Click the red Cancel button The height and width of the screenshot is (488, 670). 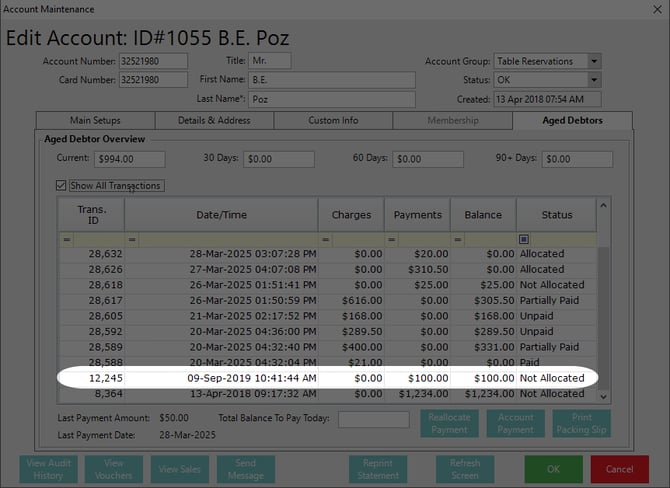[619, 469]
